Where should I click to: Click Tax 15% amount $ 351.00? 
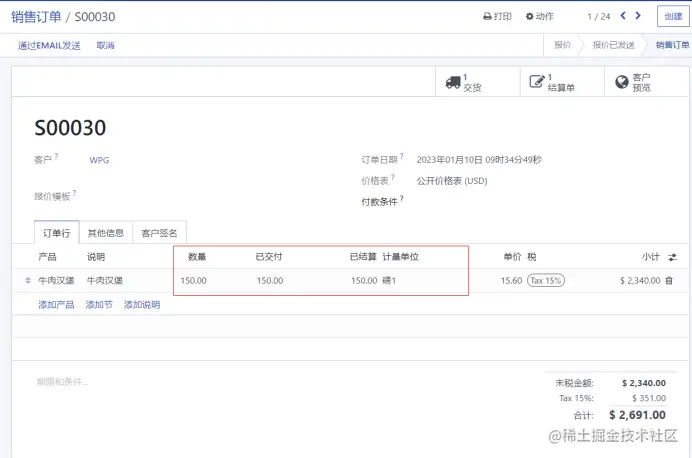pyautogui.click(x=649, y=398)
